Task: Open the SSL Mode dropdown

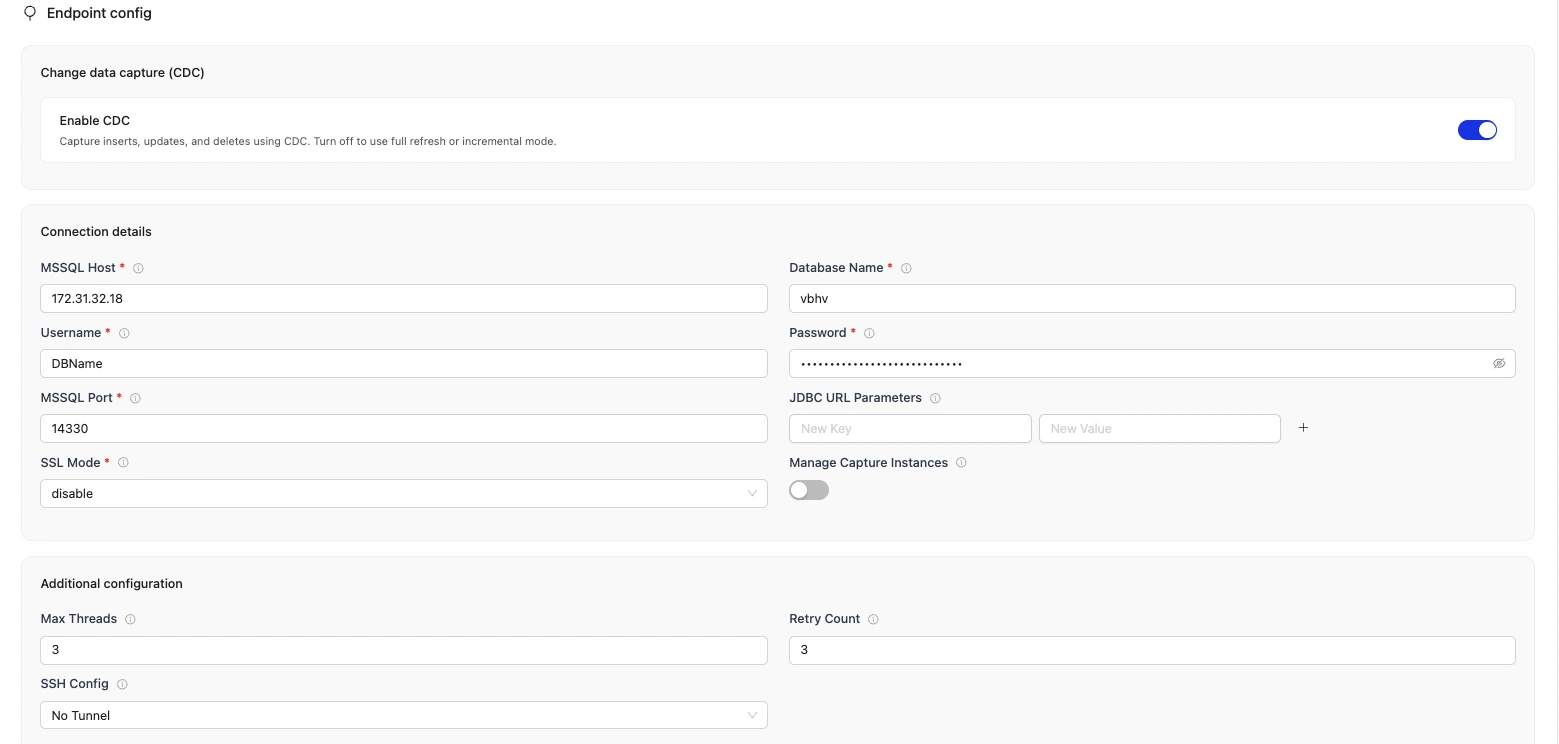Action: [404, 493]
